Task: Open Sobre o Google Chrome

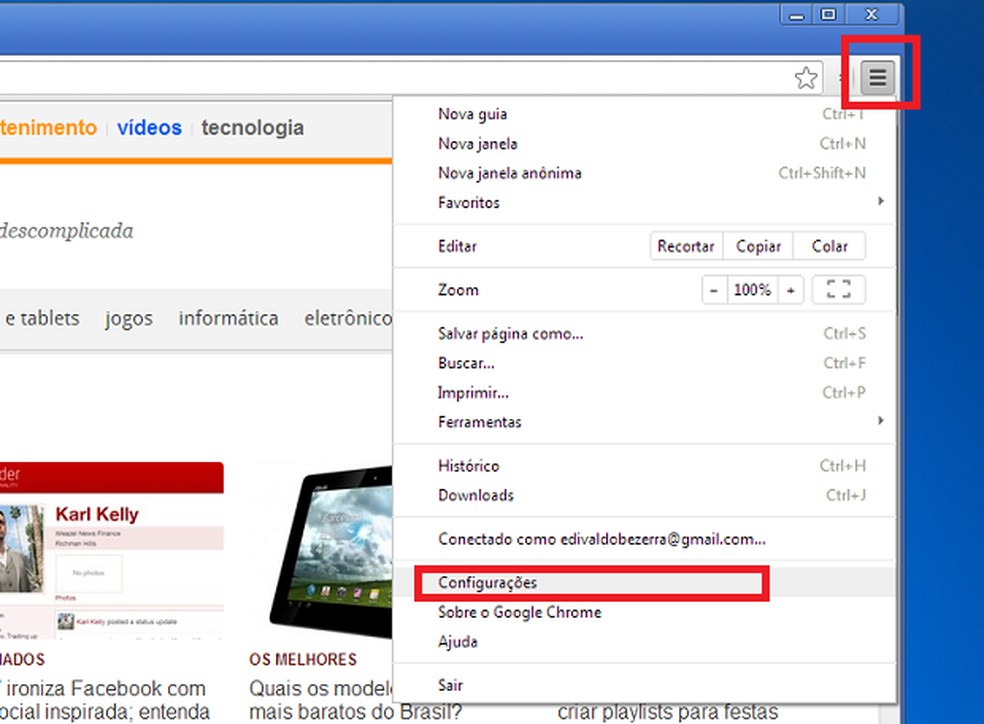Action: click(x=519, y=612)
